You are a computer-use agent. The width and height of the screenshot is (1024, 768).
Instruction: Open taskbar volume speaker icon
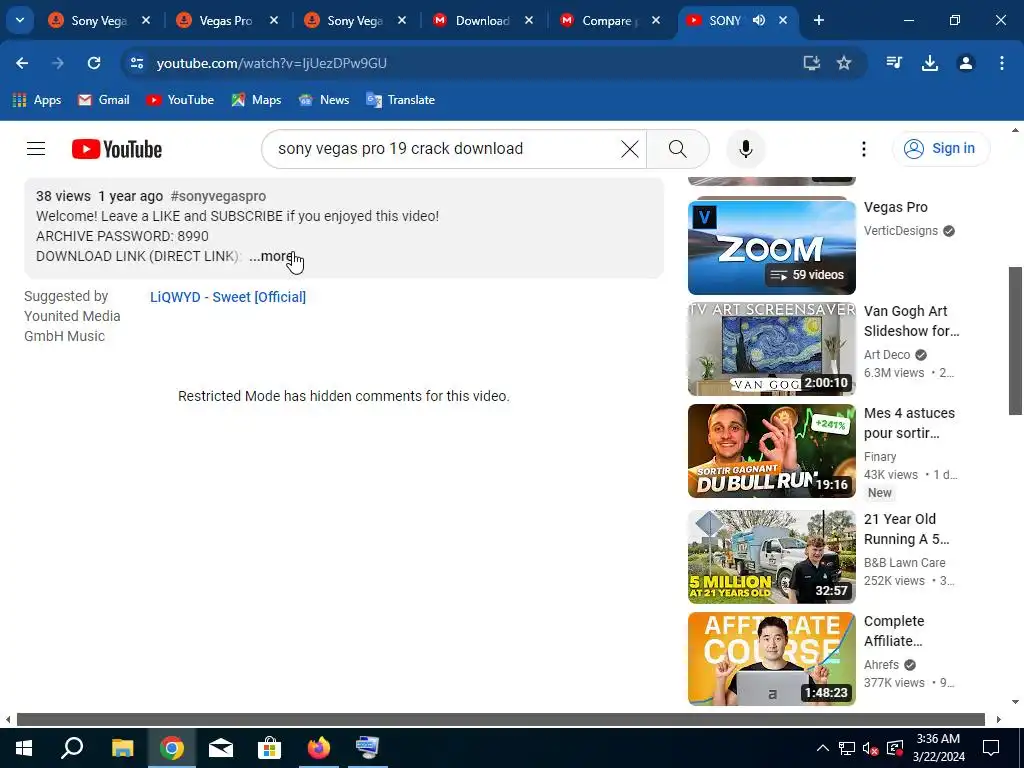point(870,748)
